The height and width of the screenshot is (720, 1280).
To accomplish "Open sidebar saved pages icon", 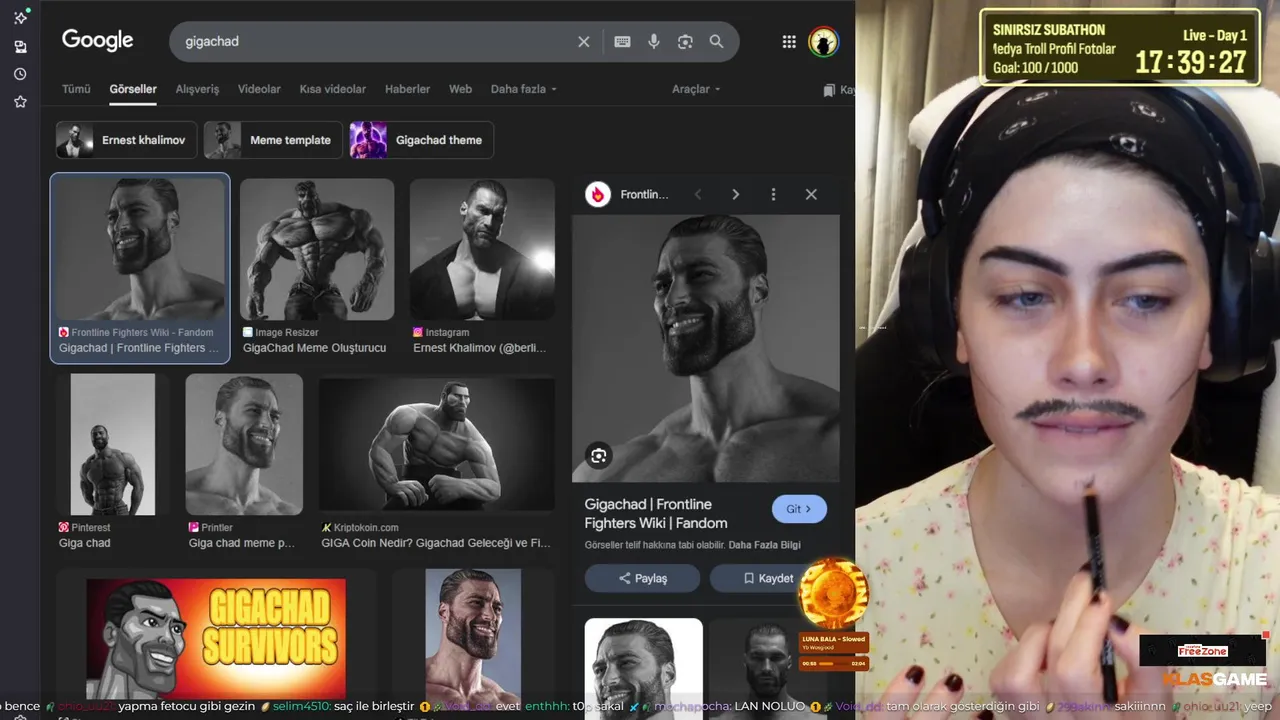I will pos(20,46).
